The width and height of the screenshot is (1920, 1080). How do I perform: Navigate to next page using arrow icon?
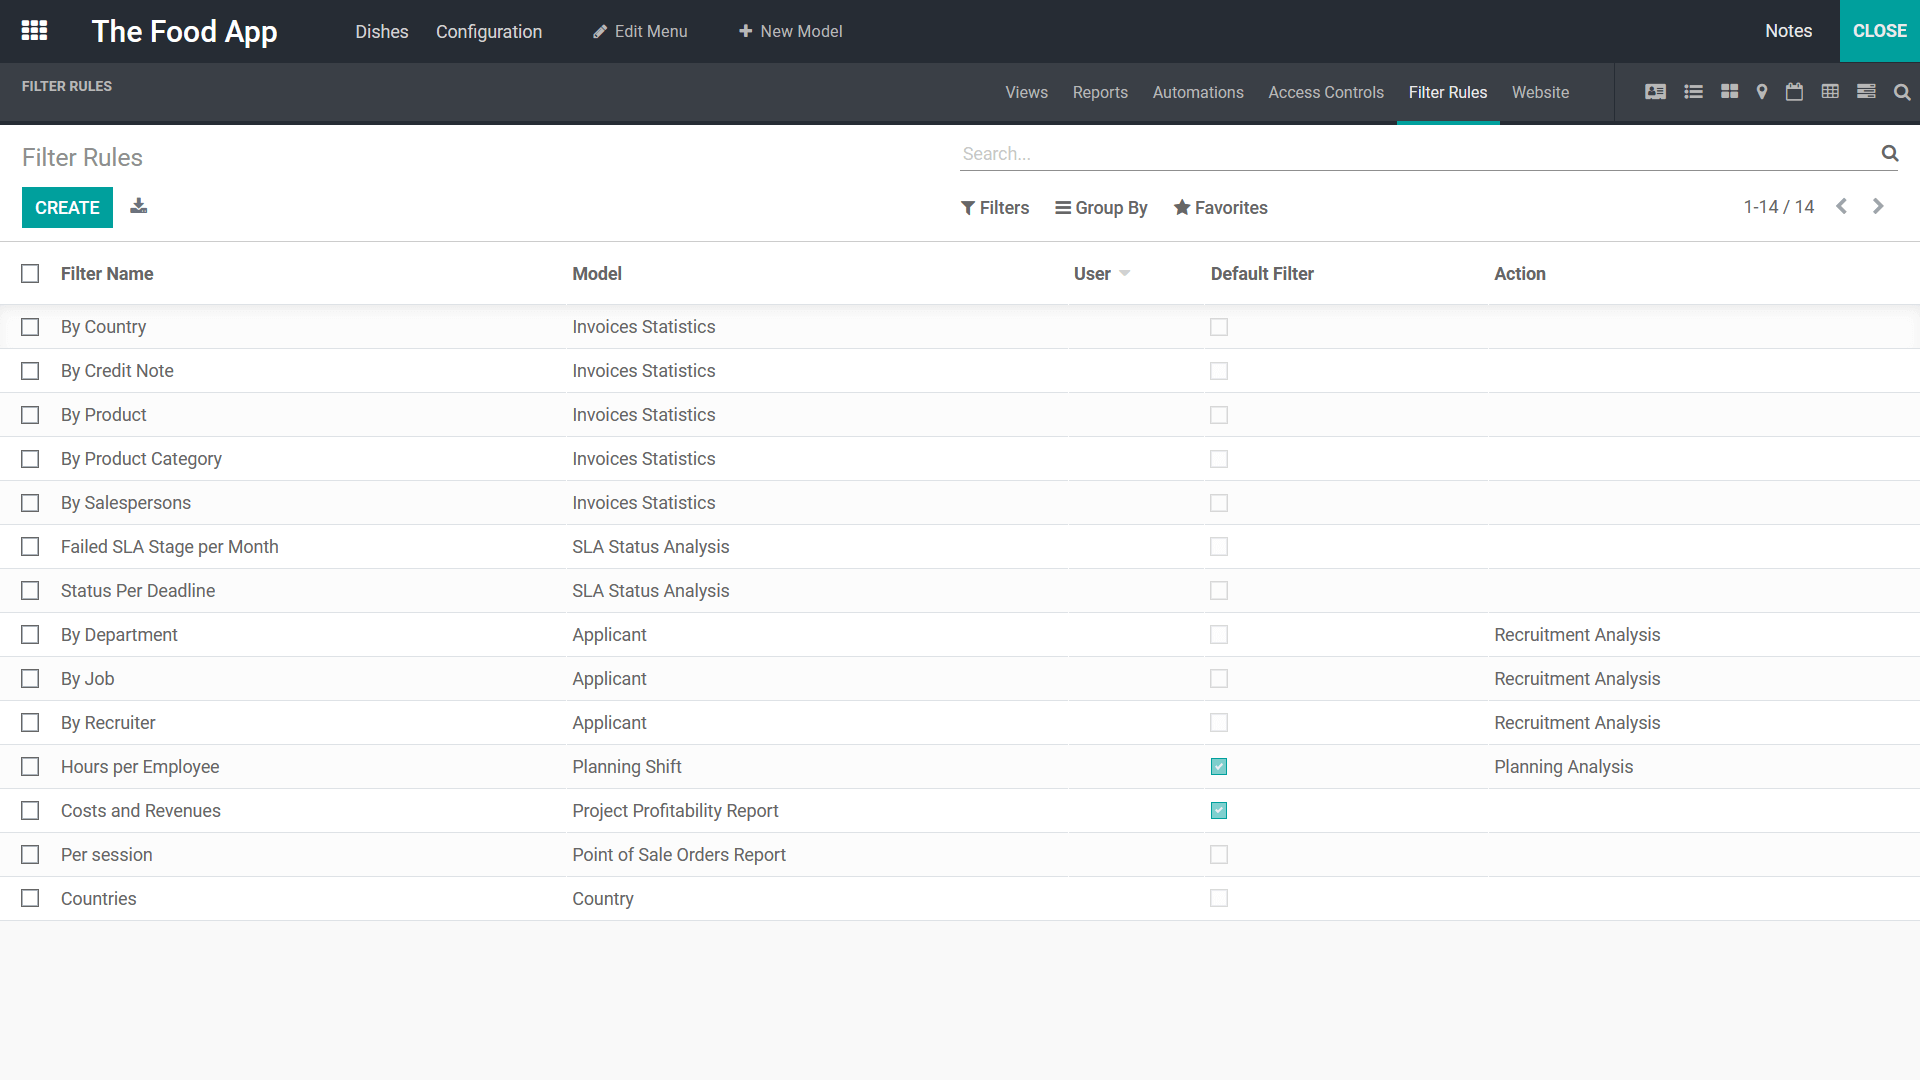[x=1878, y=206]
